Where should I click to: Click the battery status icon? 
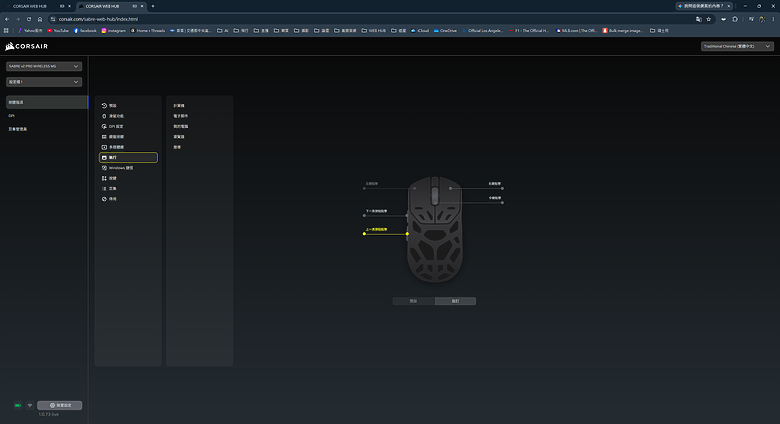coord(18,406)
